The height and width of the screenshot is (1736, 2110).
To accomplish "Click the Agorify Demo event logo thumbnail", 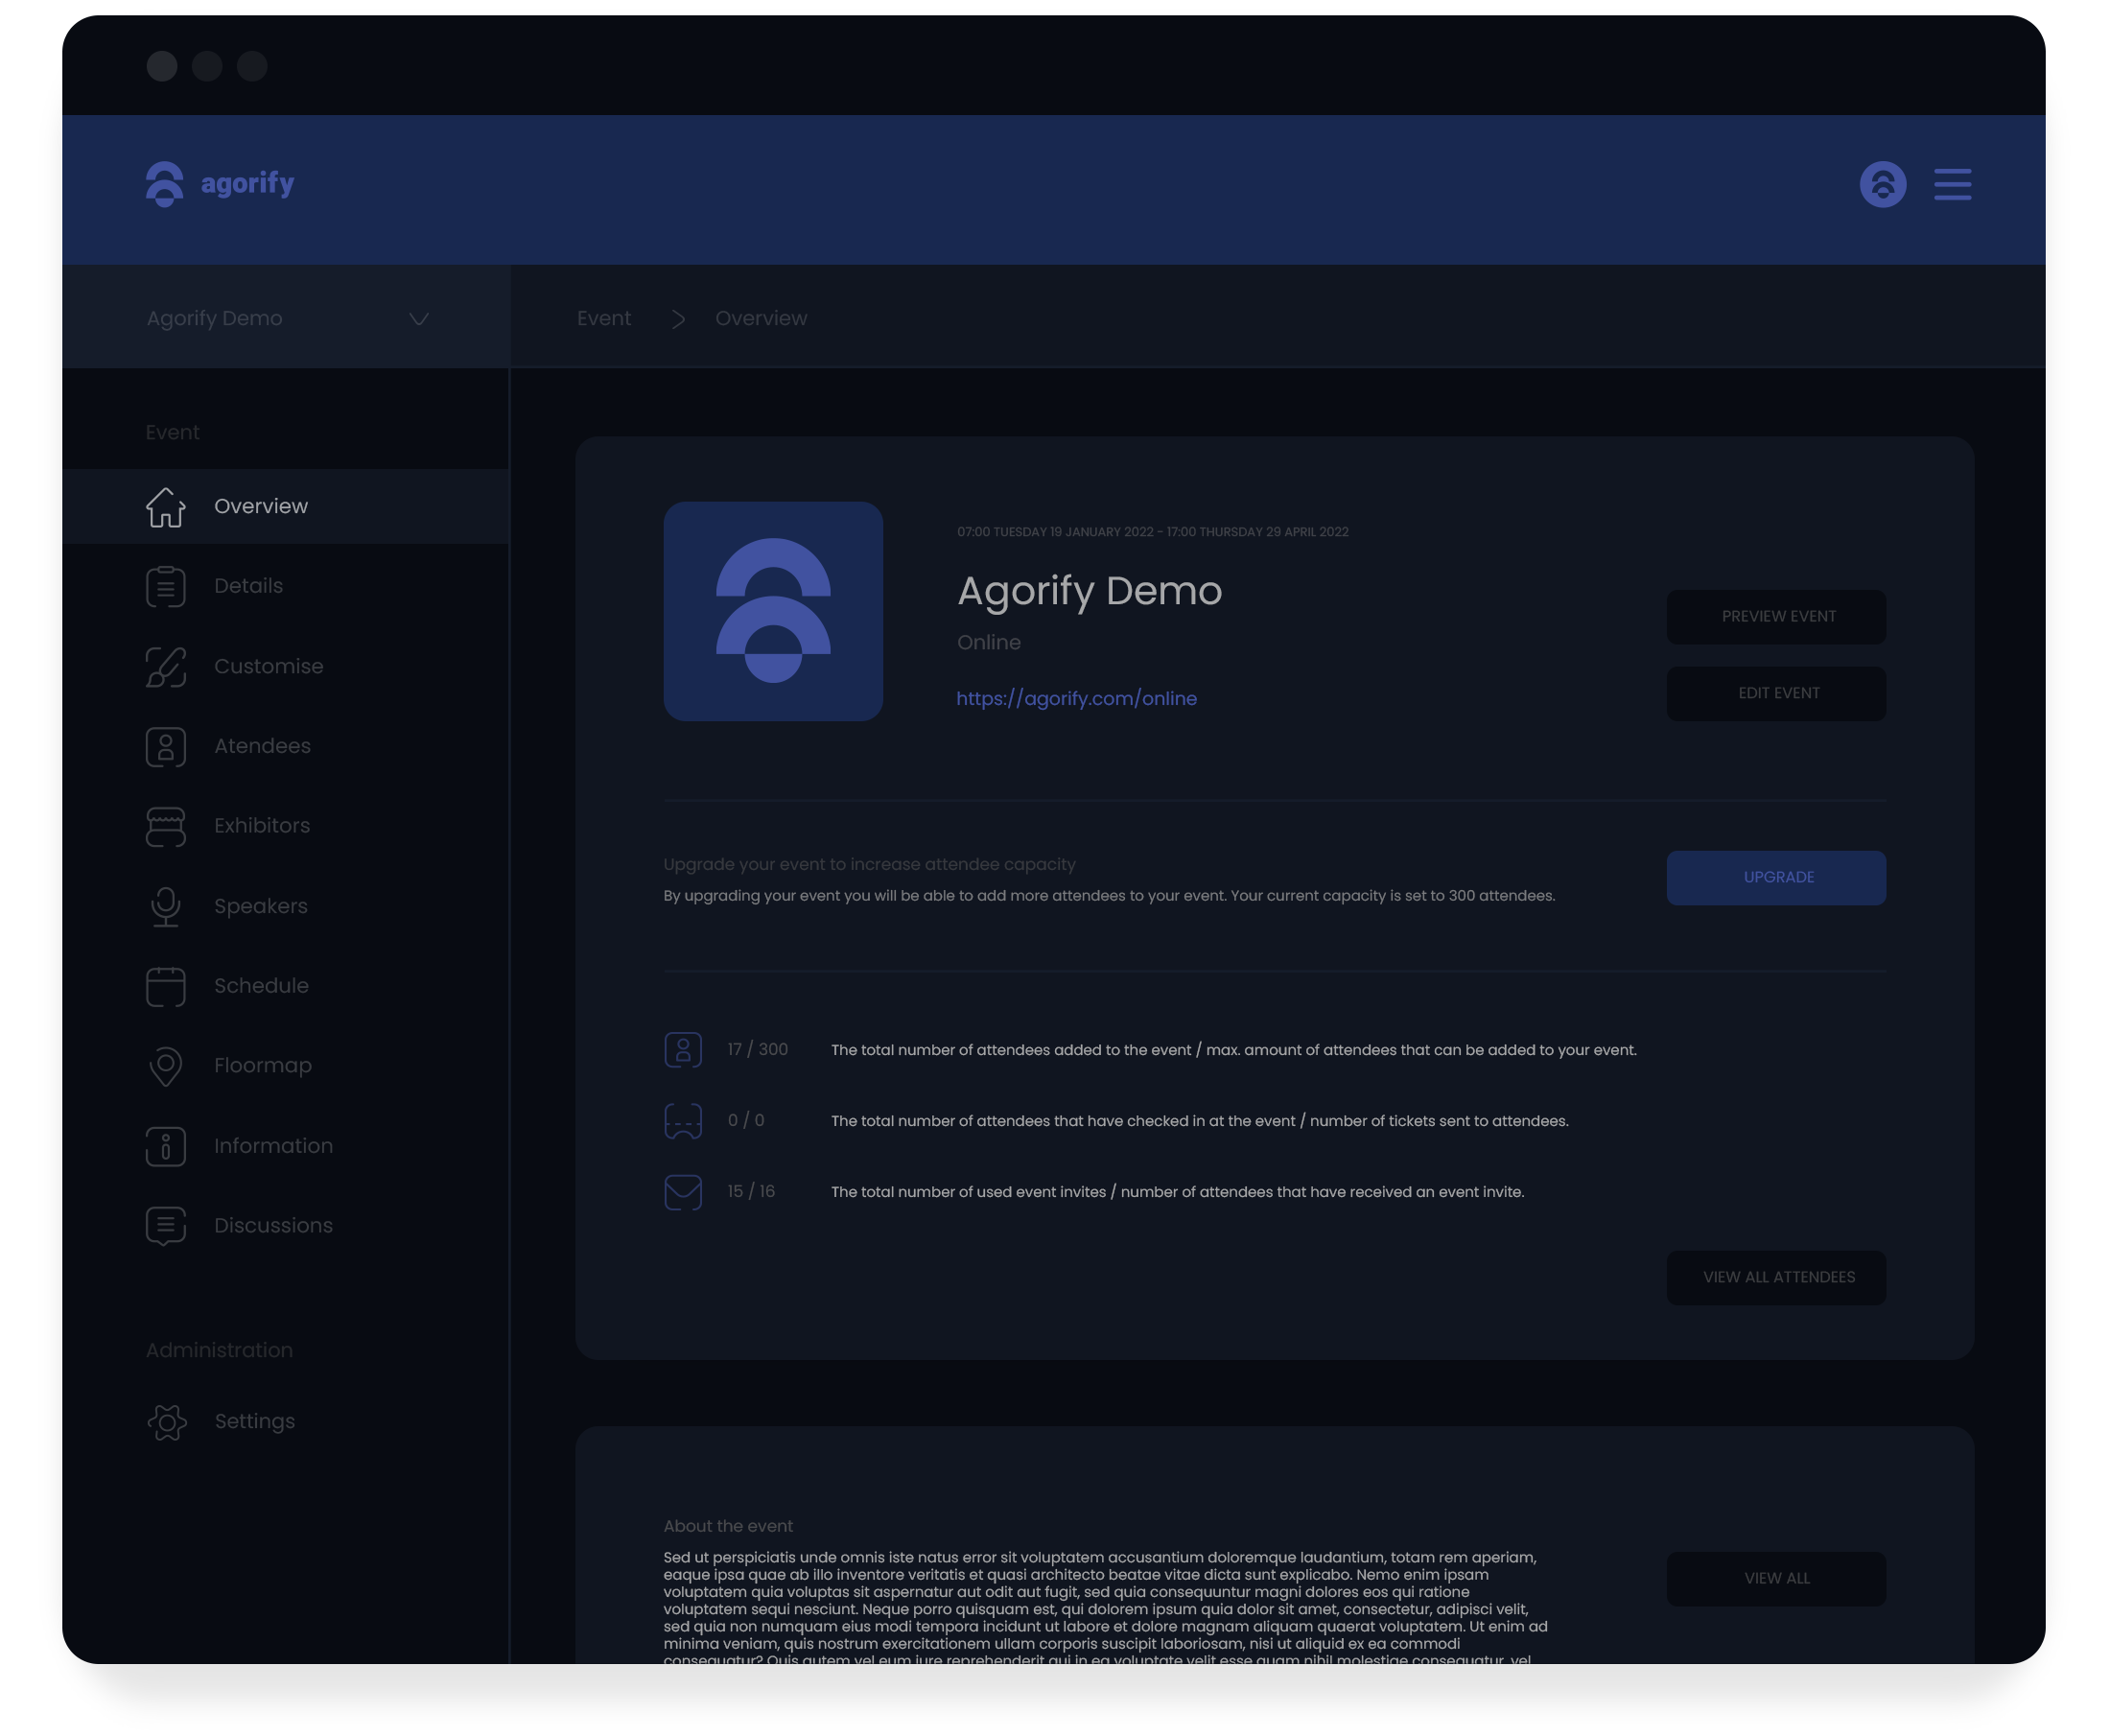I will click(x=773, y=611).
